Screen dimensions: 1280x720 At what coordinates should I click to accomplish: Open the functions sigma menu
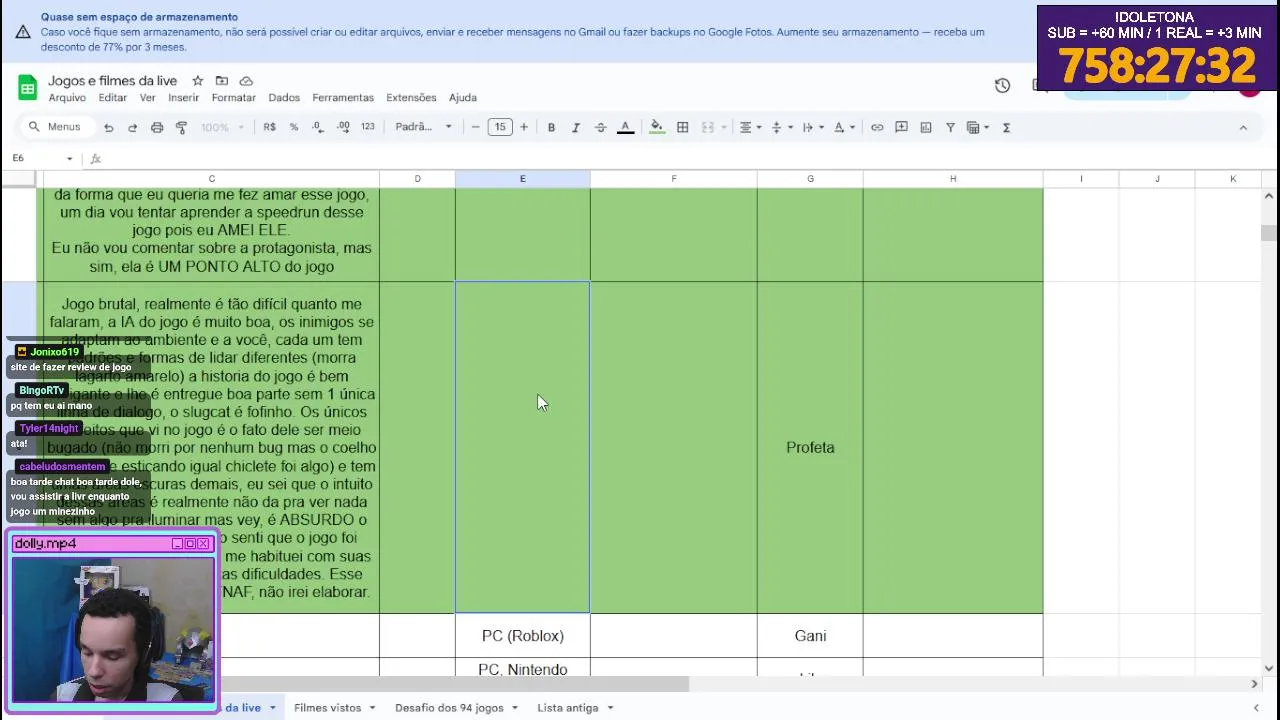click(1006, 127)
